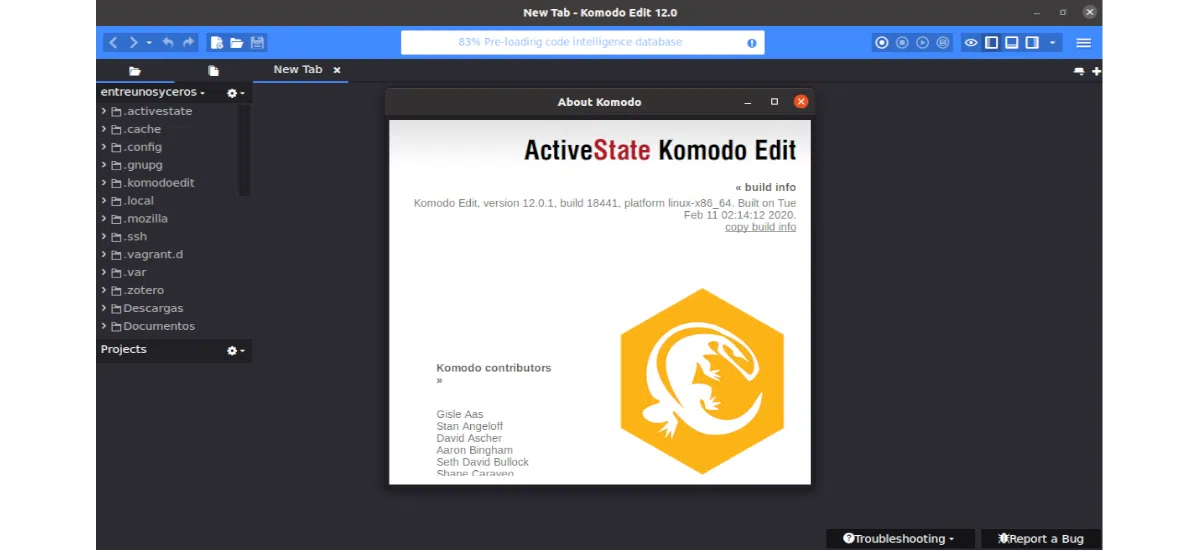Click the copy build info link
This screenshot has height=550, width=1200.
[760, 227]
